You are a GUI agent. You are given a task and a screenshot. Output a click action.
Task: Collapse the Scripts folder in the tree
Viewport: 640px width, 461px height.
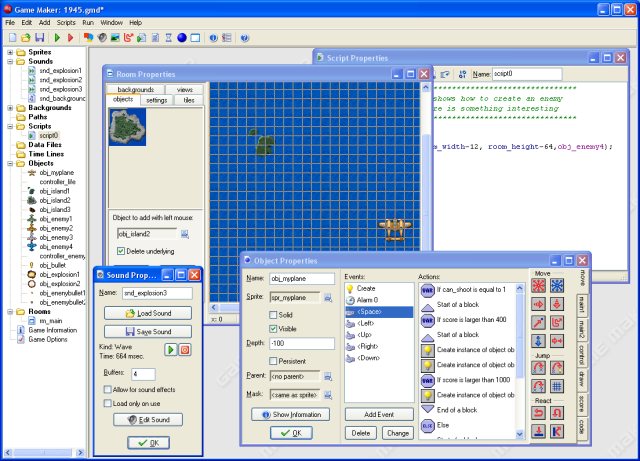(x=10, y=127)
